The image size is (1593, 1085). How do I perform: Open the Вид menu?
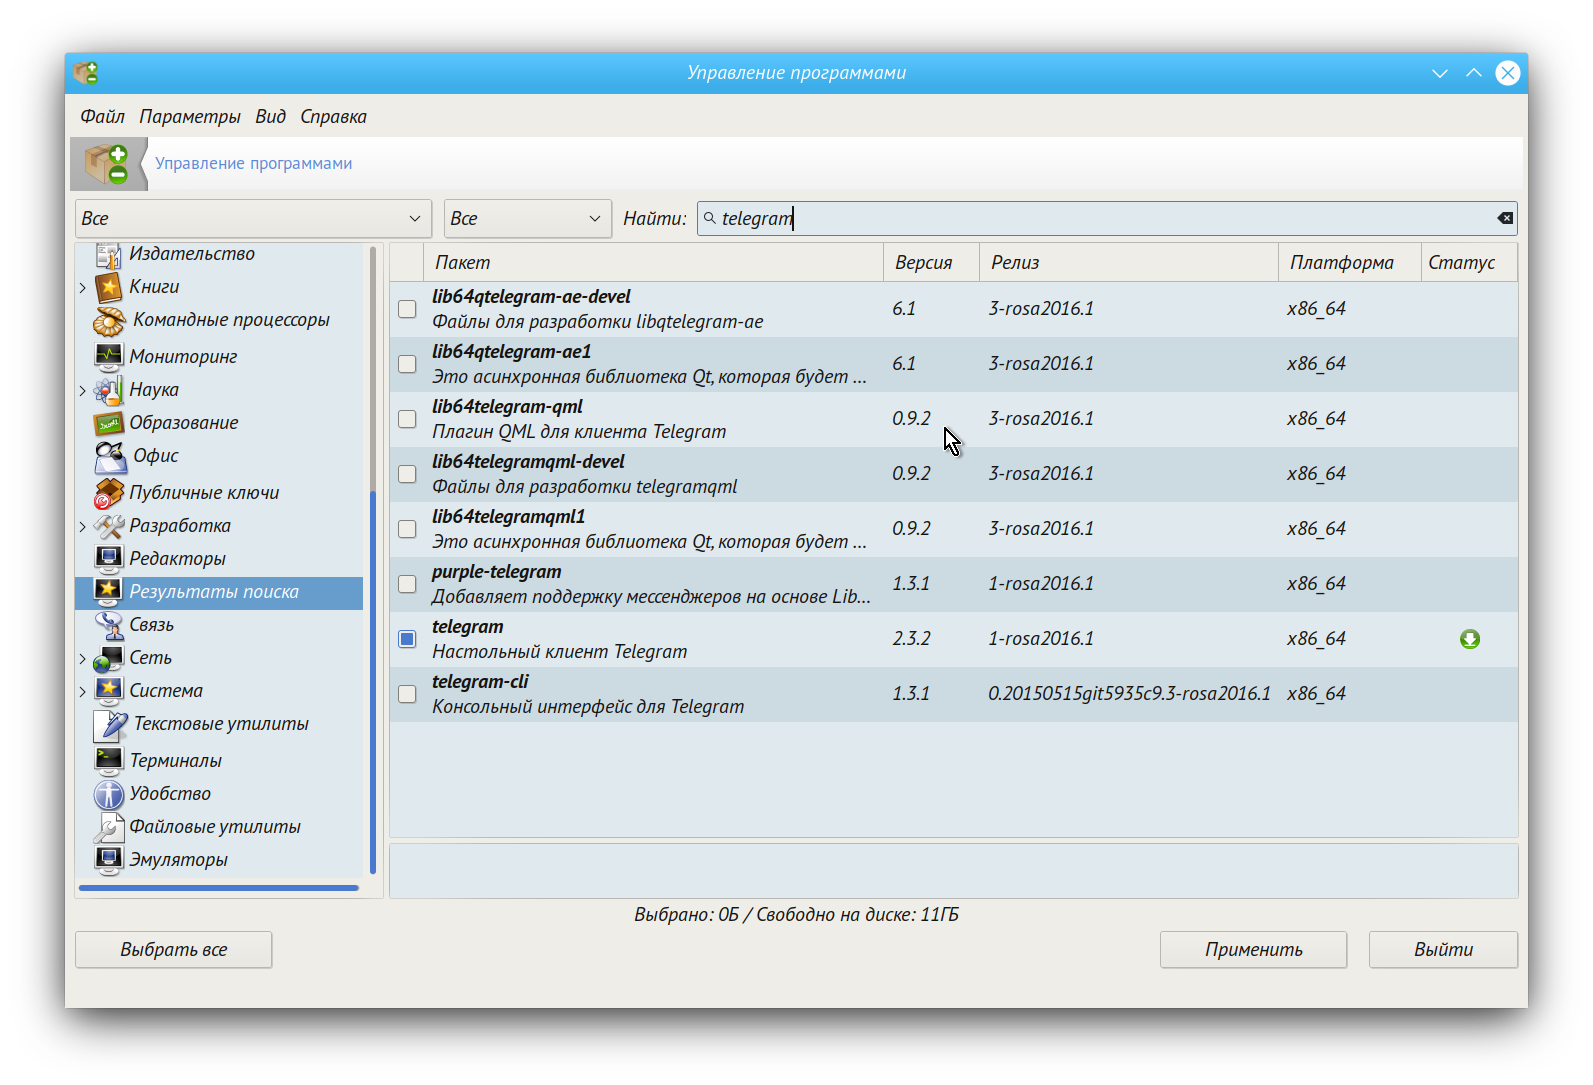(x=270, y=117)
